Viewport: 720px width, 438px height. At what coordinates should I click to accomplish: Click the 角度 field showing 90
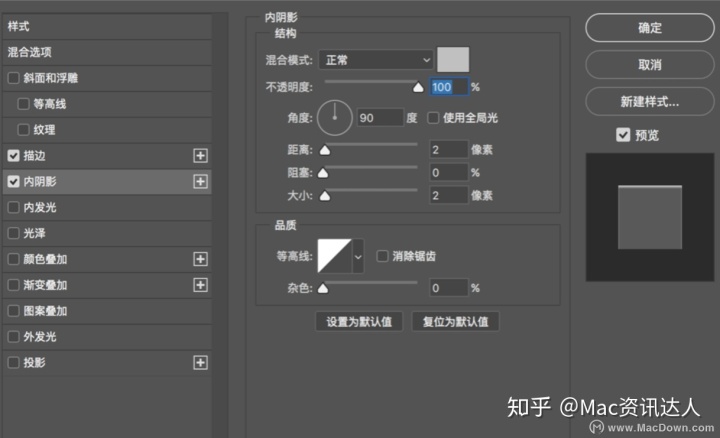coord(380,118)
